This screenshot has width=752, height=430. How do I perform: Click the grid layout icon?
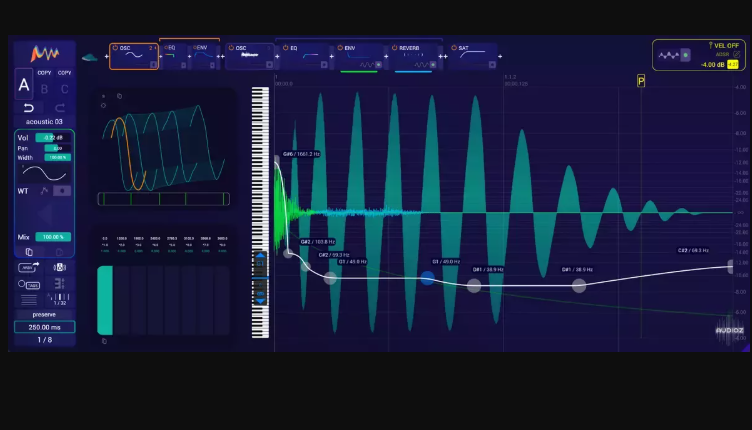(59, 283)
